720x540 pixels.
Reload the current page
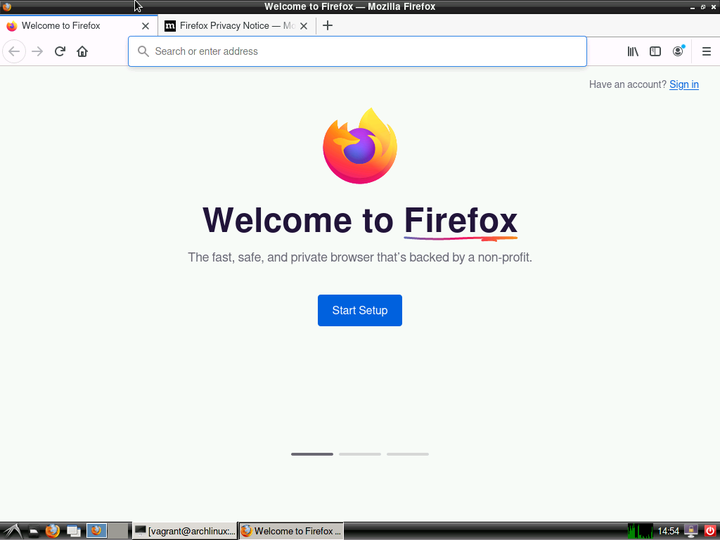[60, 51]
